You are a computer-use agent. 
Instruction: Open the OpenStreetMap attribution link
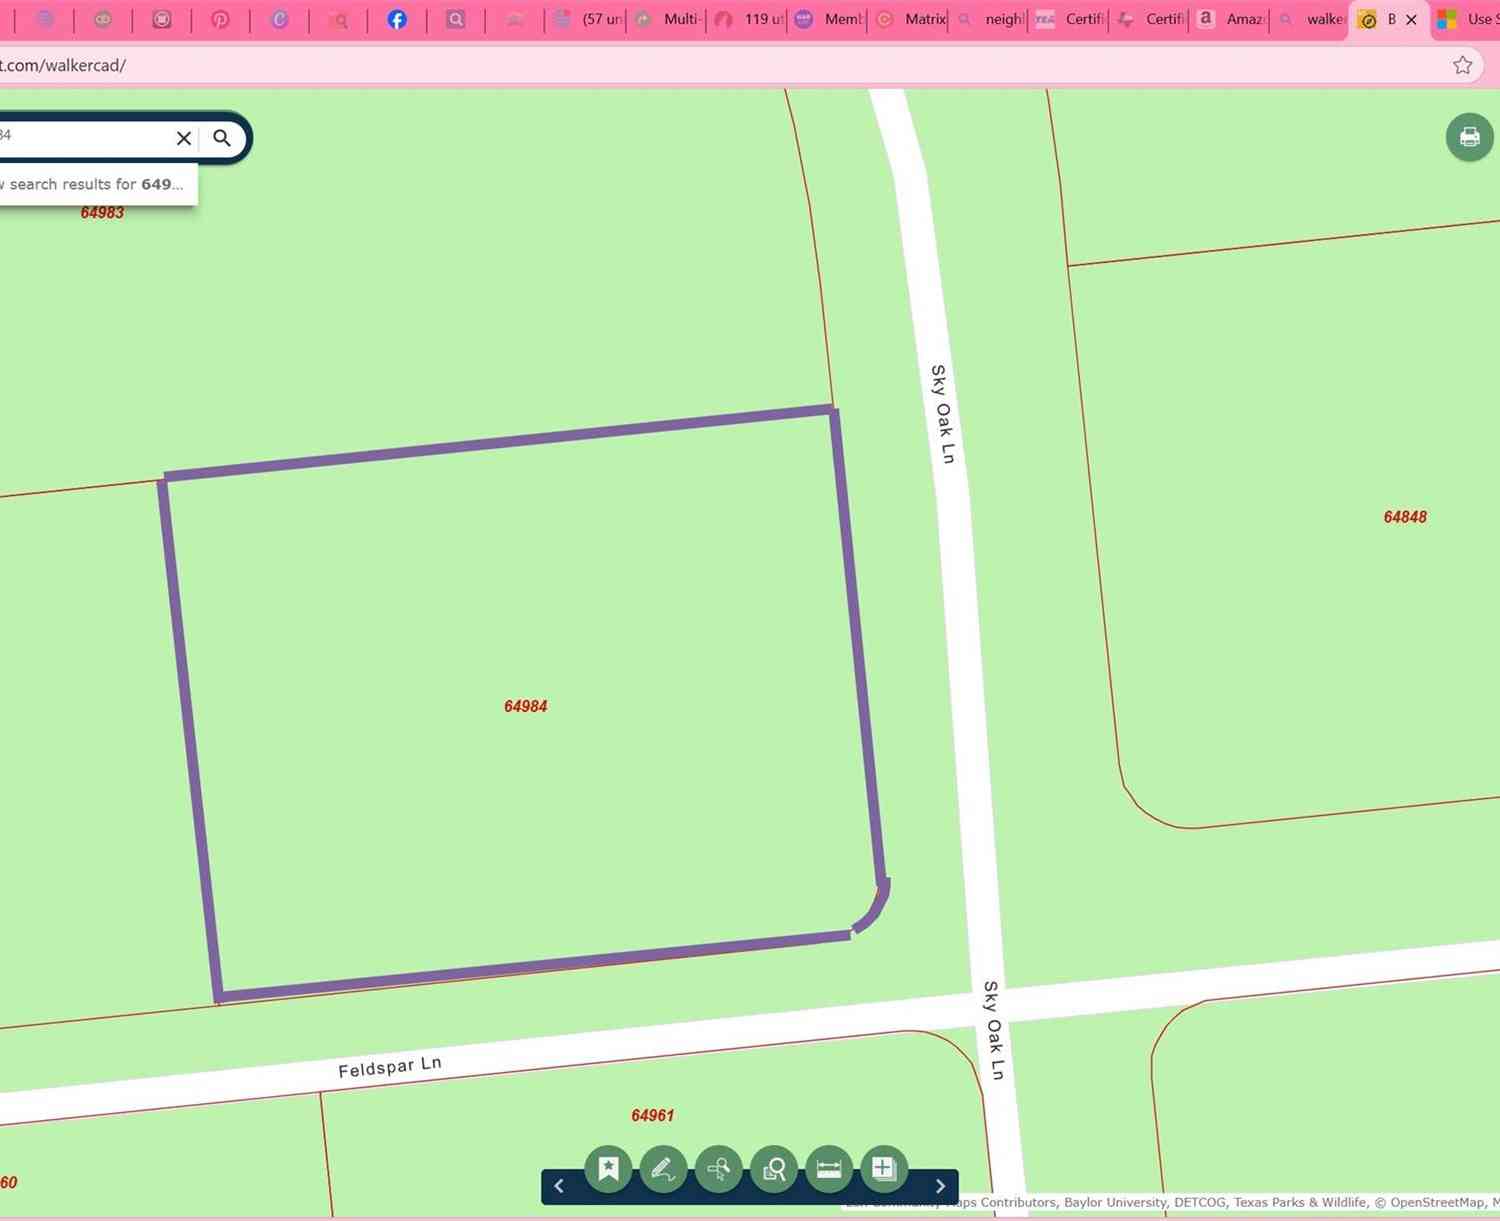[1438, 1202]
